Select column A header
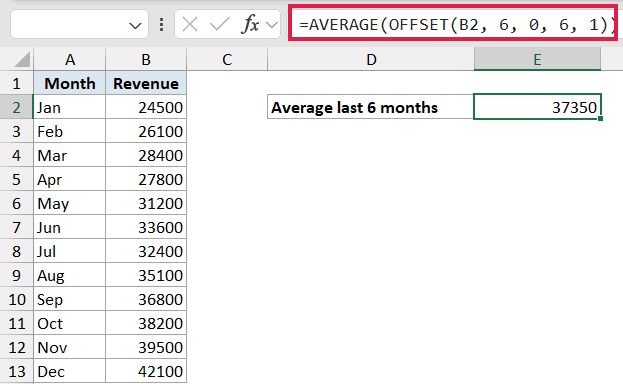 (70, 59)
